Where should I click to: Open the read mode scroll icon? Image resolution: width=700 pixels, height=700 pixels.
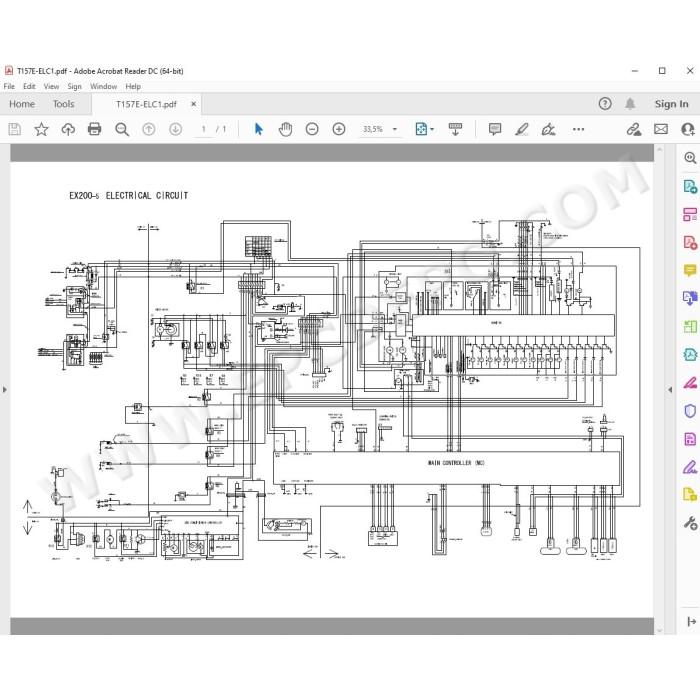pos(455,129)
